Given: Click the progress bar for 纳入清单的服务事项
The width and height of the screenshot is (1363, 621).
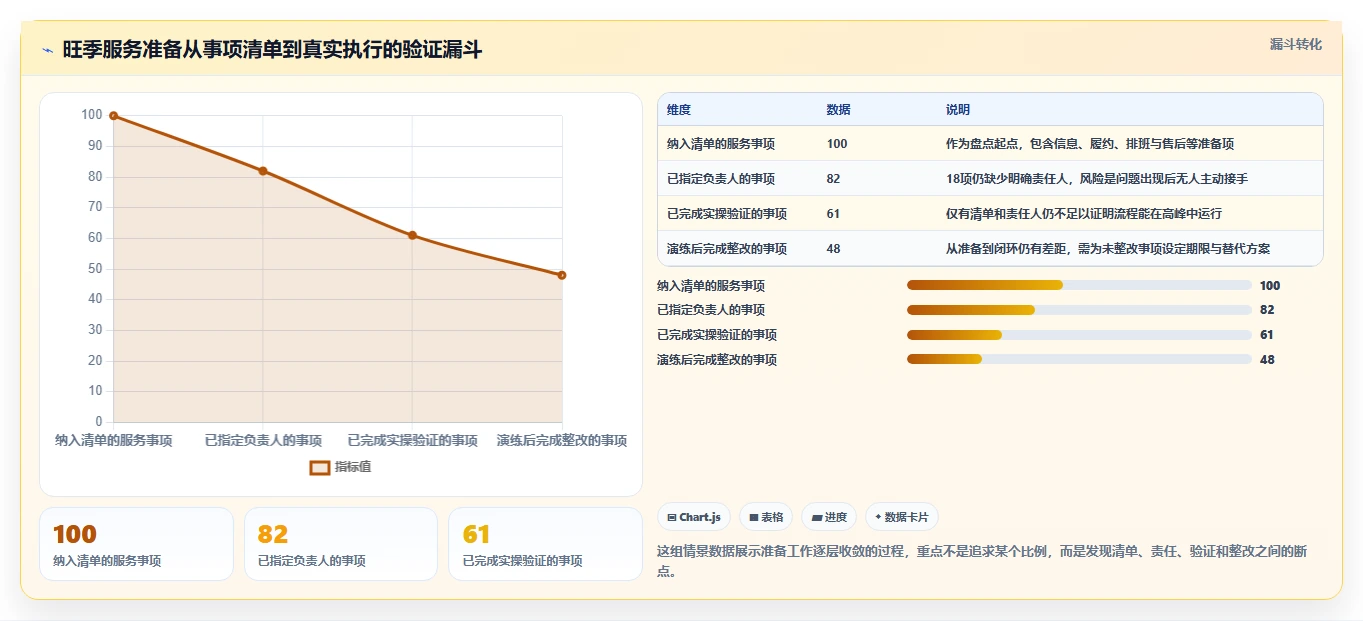Looking at the screenshot, I should (x=1079, y=285).
